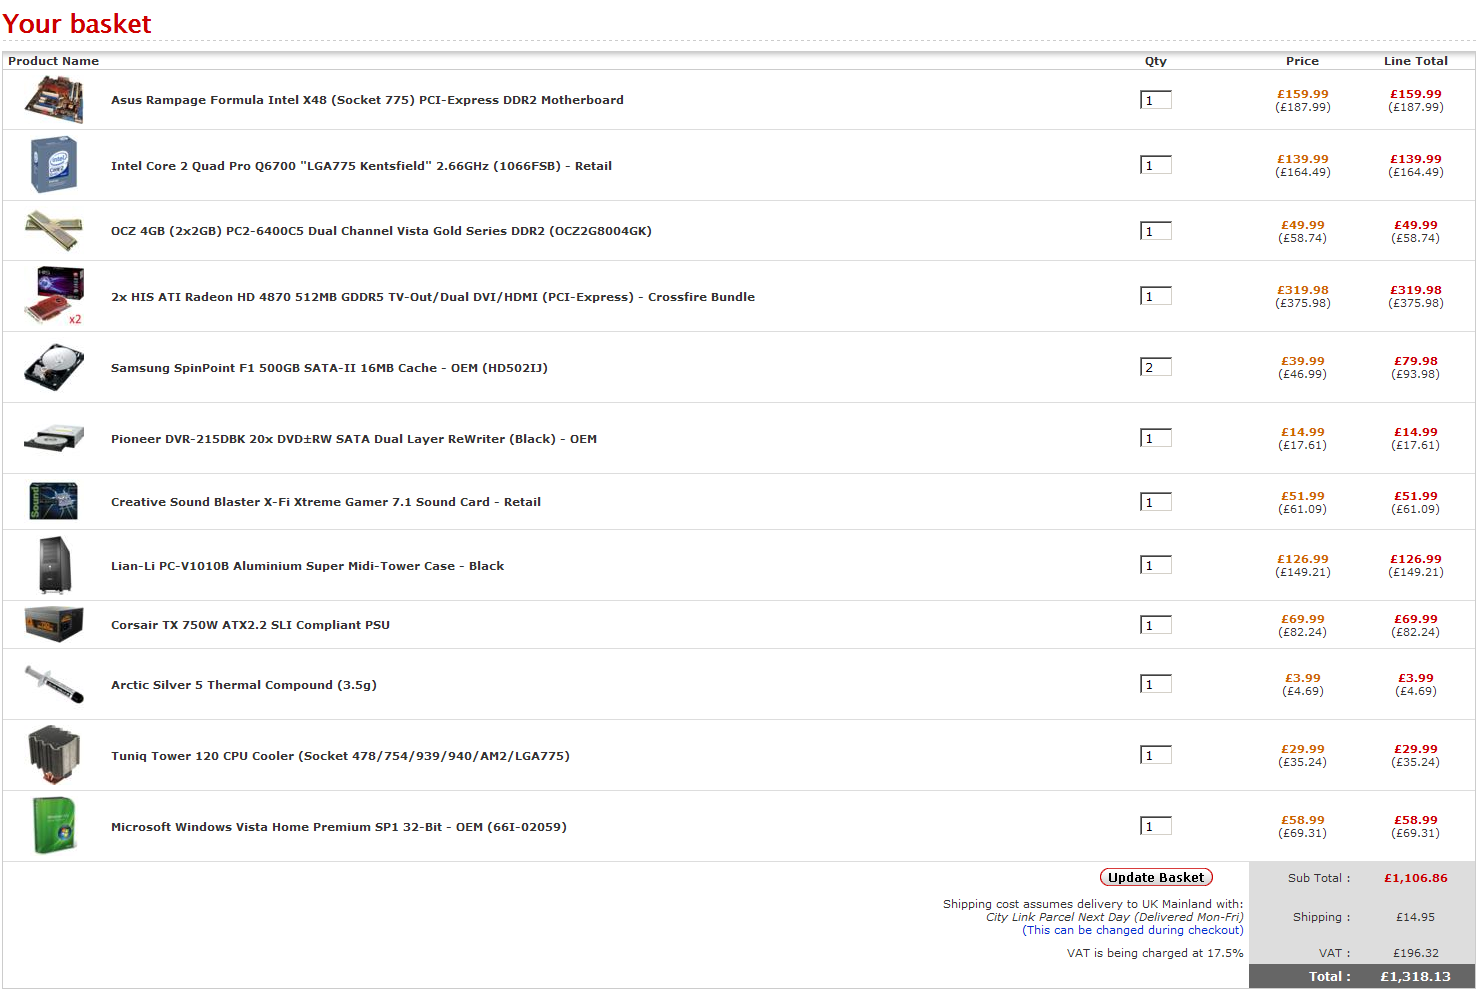Open the shipping 'changed during checkout' link
This screenshot has width=1480, height=993.
(1133, 930)
